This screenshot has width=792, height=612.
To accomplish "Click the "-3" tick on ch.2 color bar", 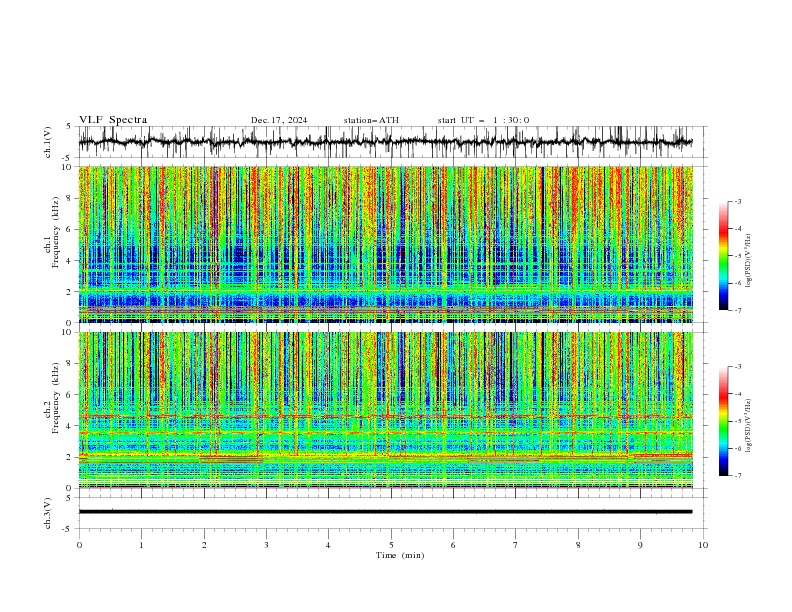I will pyautogui.click(x=738, y=367).
